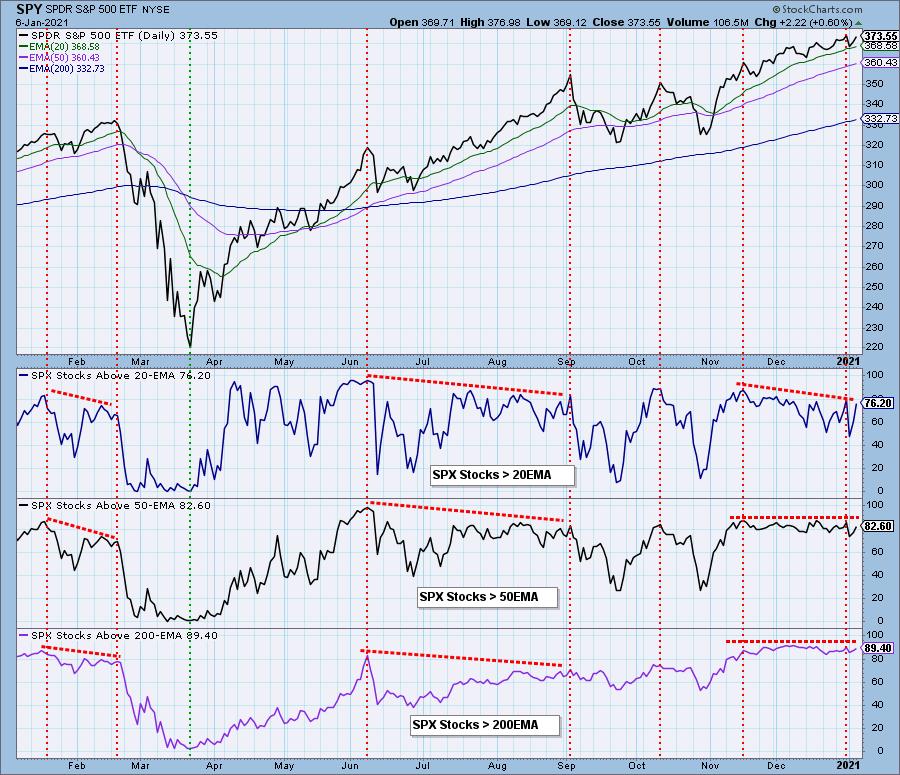Click the 373.55 last-price tag on price axis
900x775 pixels.
pos(880,36)
